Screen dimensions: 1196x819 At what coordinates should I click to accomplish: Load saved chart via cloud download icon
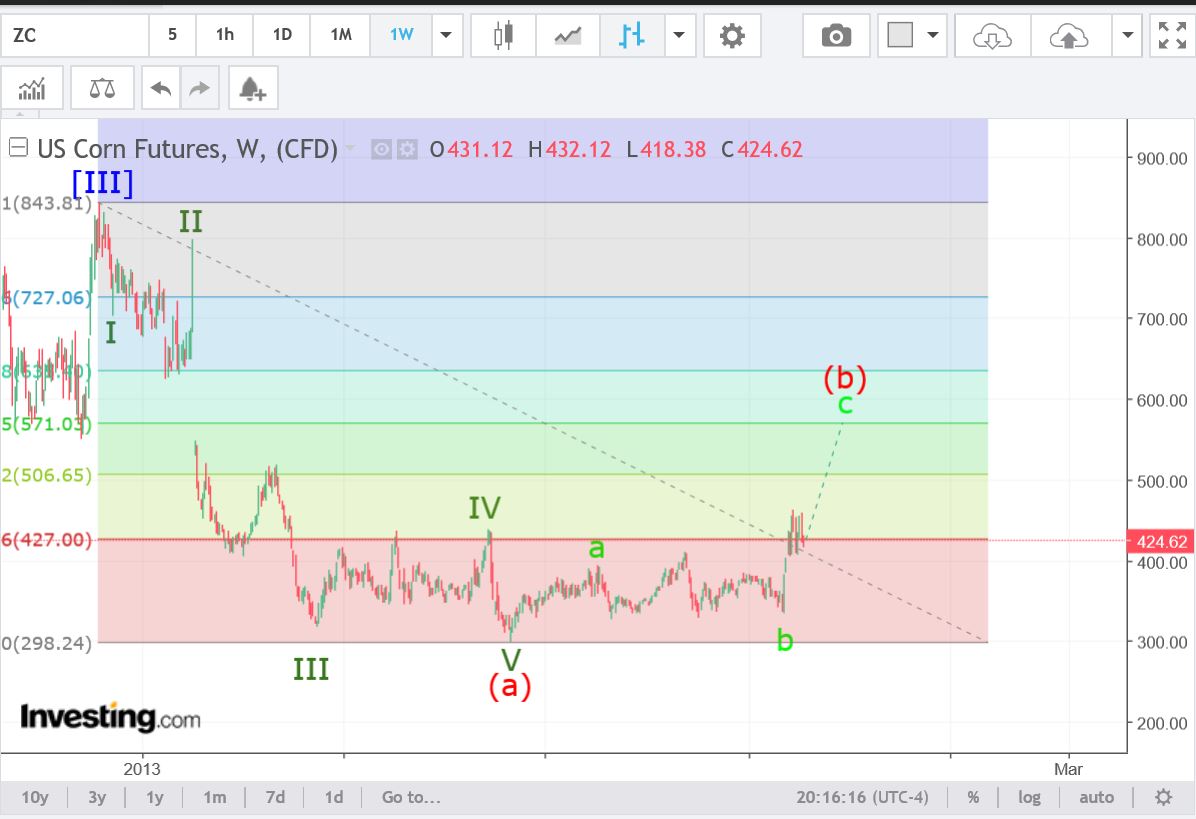[x=991, y=36]
